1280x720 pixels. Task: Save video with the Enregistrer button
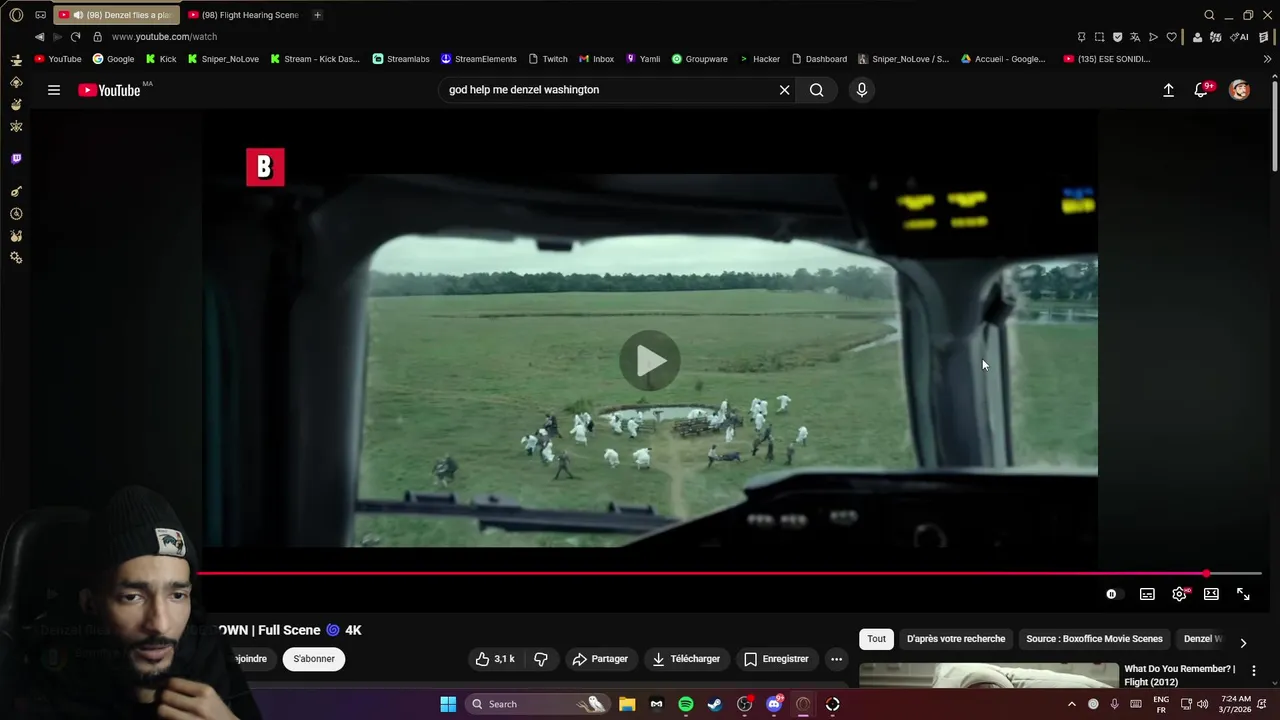pos(776,659)
